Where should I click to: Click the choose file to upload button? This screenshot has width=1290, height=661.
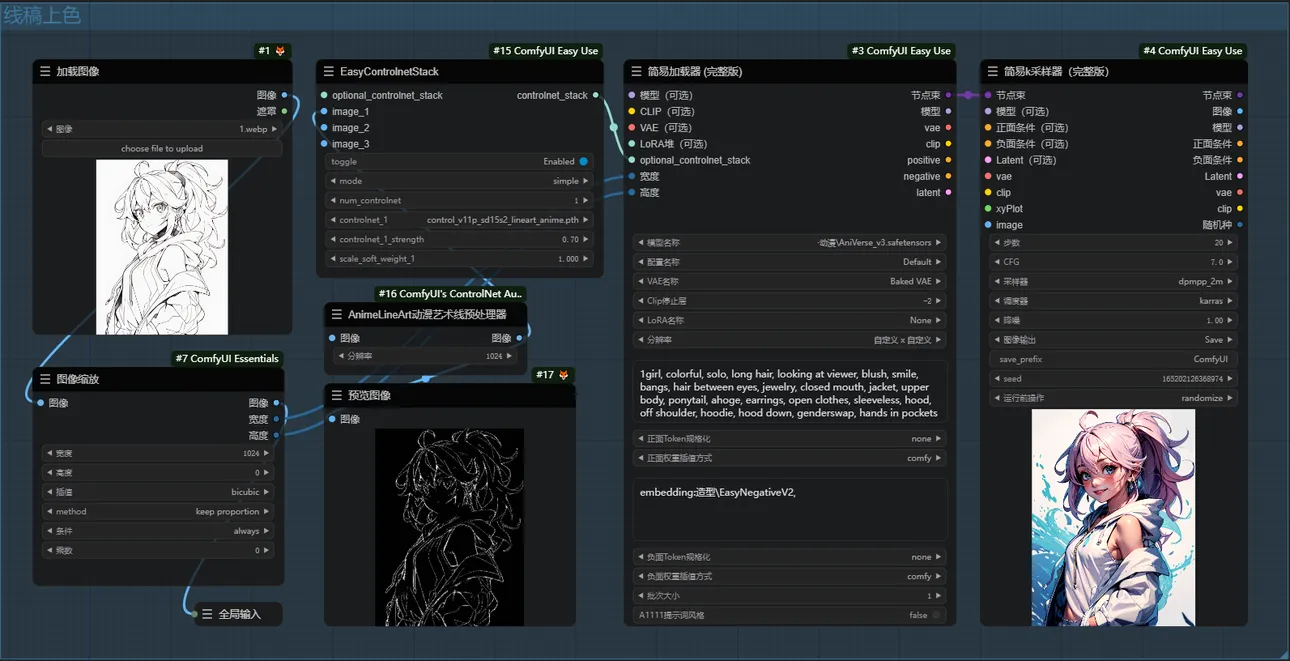pos(162,149)
